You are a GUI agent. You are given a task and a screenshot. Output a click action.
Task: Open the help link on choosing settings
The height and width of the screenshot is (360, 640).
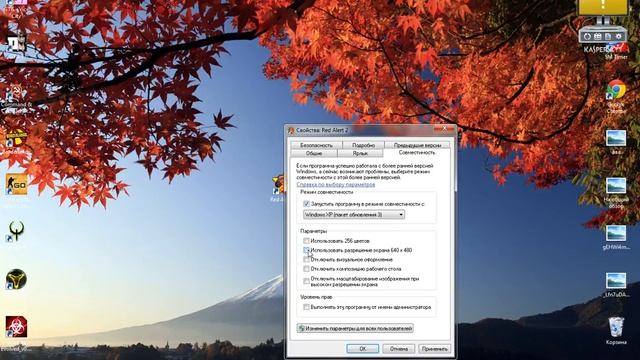(x=336, y=184)
